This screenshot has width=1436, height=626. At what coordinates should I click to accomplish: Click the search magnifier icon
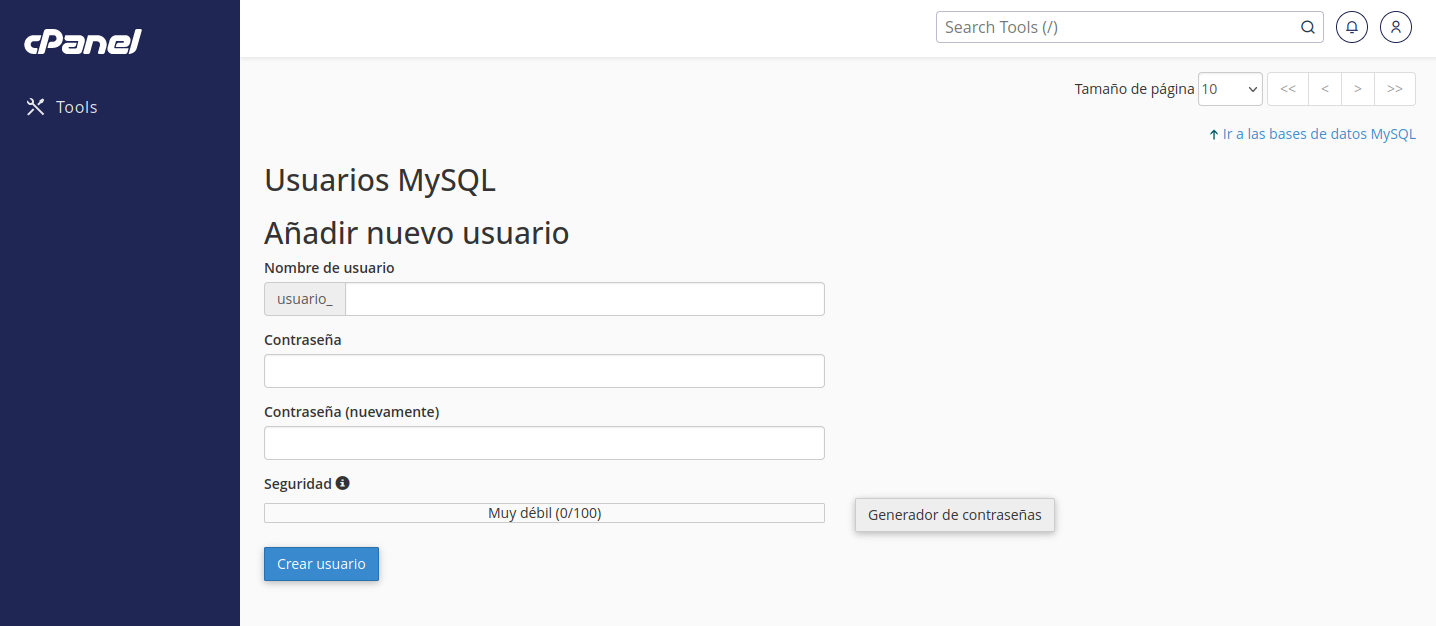[x=1307, y=27]
